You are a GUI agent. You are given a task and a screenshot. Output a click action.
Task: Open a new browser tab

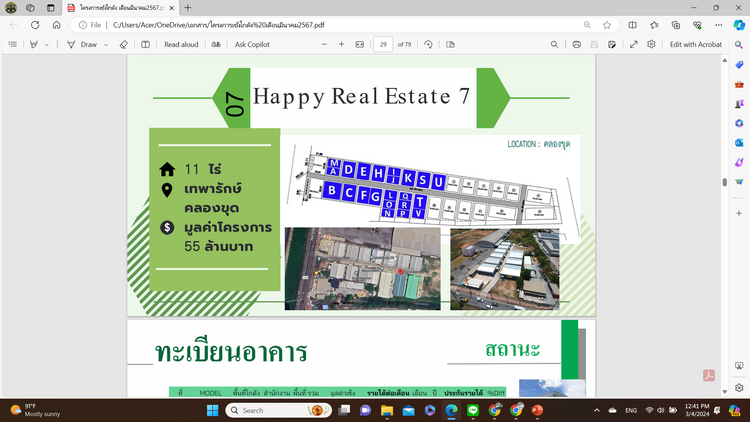[x=188, y=7]
